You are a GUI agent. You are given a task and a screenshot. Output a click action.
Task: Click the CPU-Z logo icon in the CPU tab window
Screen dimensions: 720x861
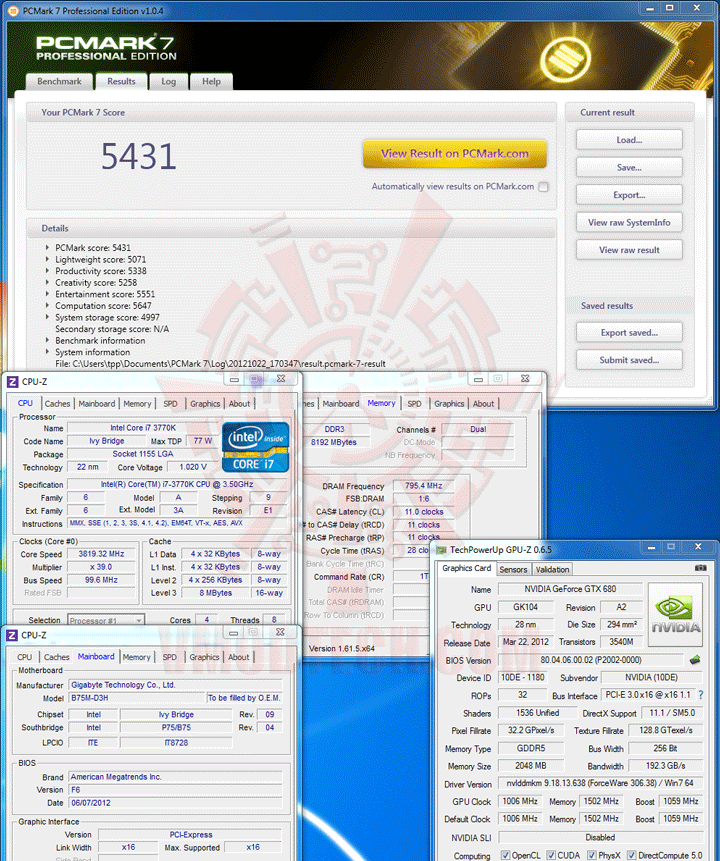(x=12, y=382)
